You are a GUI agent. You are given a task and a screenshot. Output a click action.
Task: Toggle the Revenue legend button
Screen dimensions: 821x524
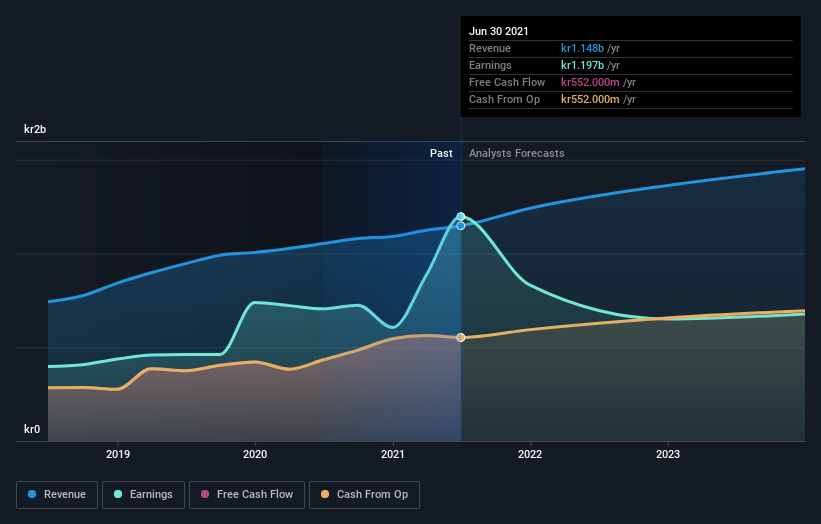57,495
